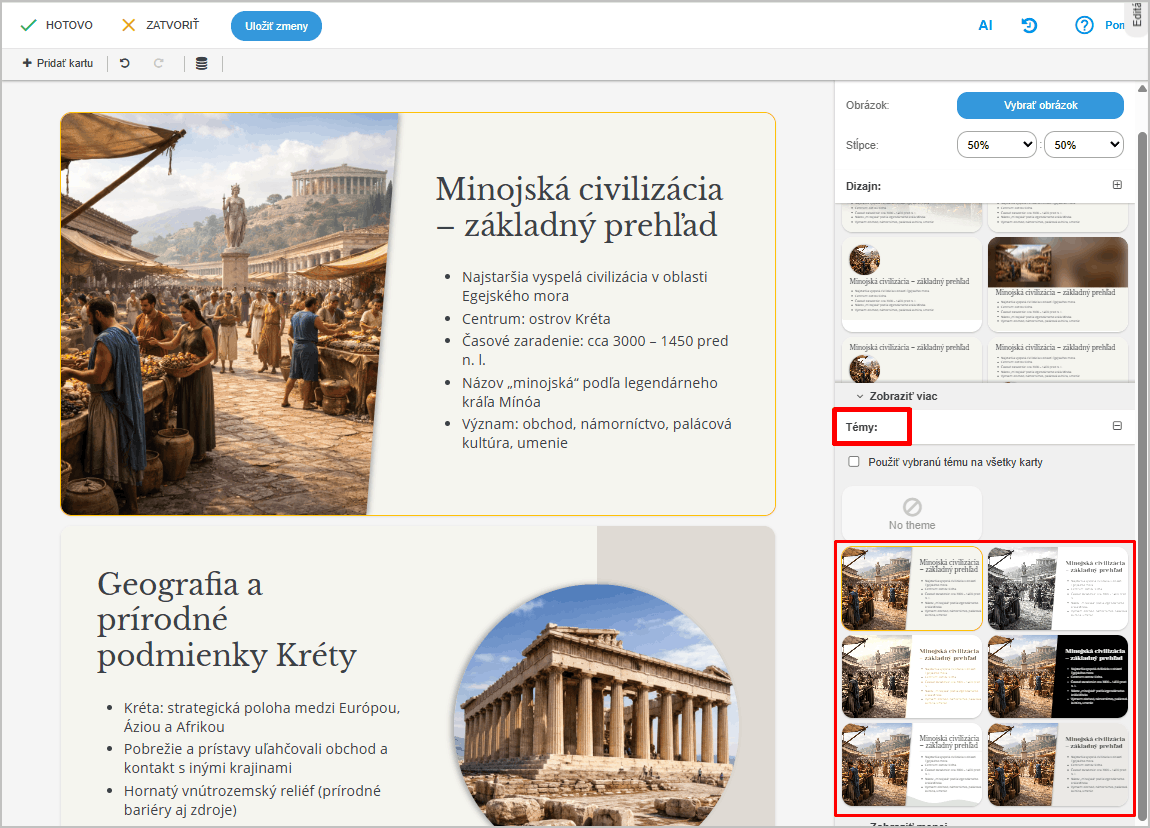
Task: Collapse the Témy section minus icon
Action: [1117, 426]
